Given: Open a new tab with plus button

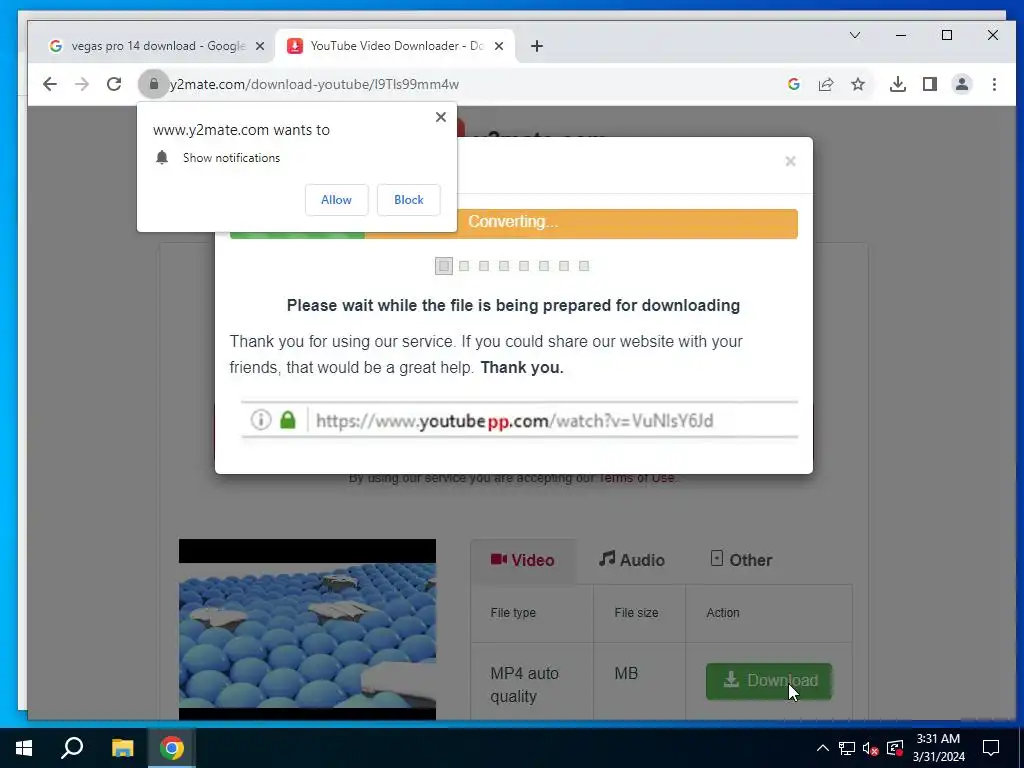Looking at the screenshot, I should click(537, 46).
